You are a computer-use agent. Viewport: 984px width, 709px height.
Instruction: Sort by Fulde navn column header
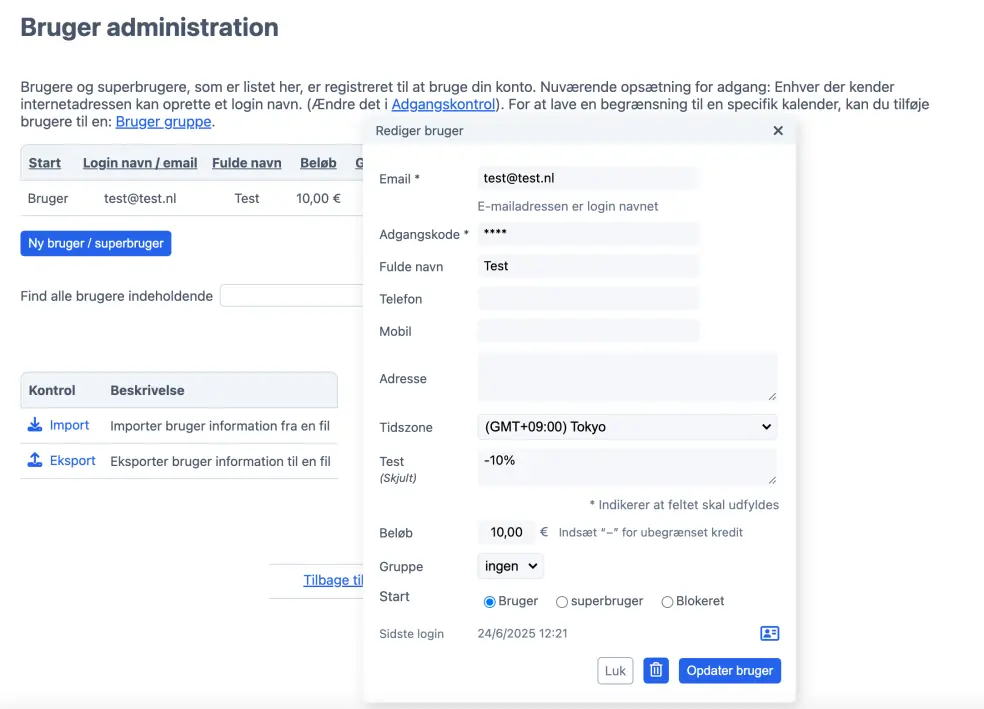pos(247,163)
